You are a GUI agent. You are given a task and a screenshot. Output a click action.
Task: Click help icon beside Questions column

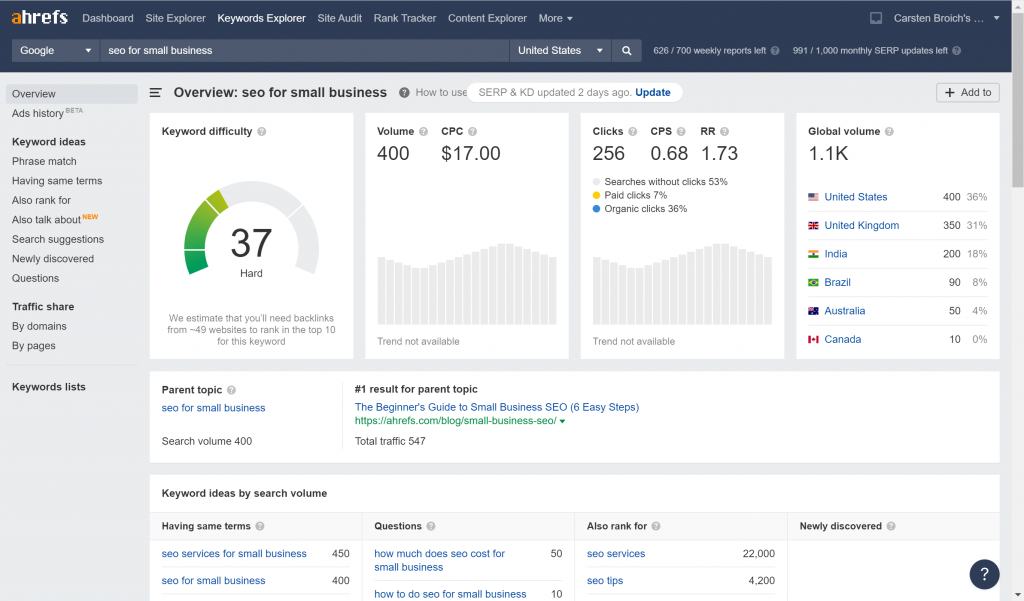(431, 526)
